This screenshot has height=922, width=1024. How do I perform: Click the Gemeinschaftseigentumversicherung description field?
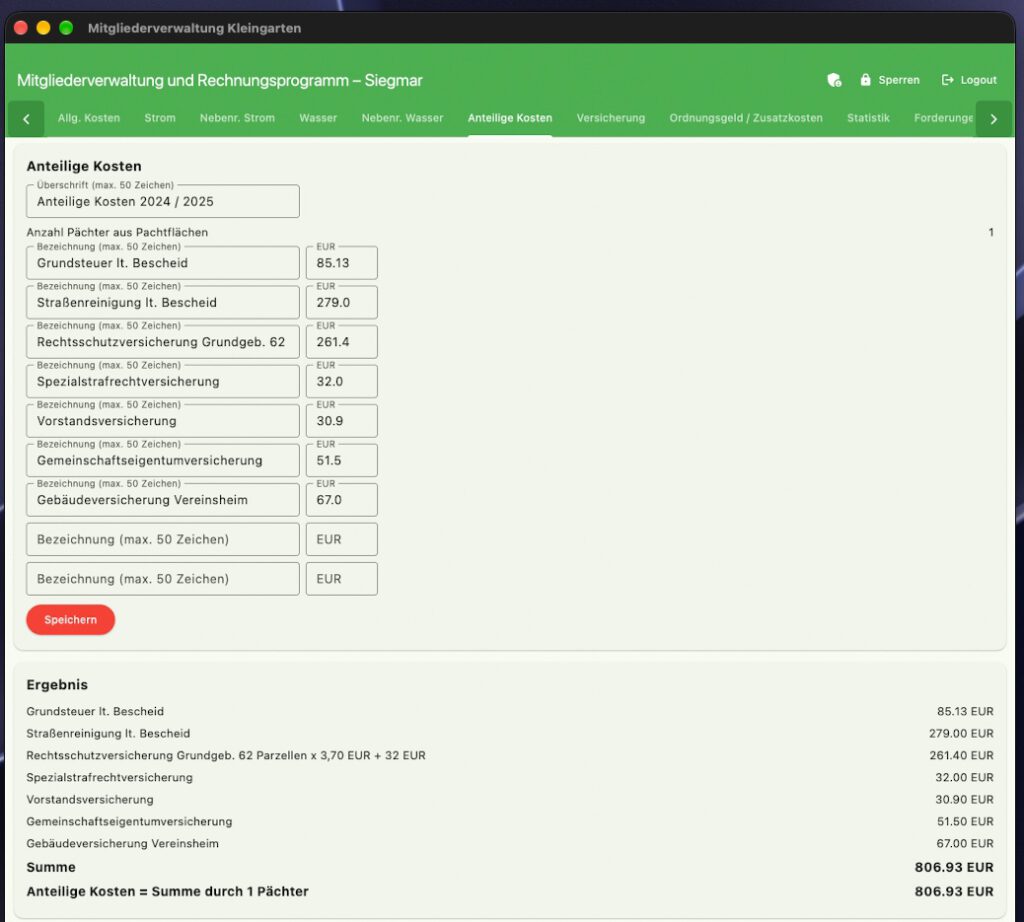tap(163, 460)
